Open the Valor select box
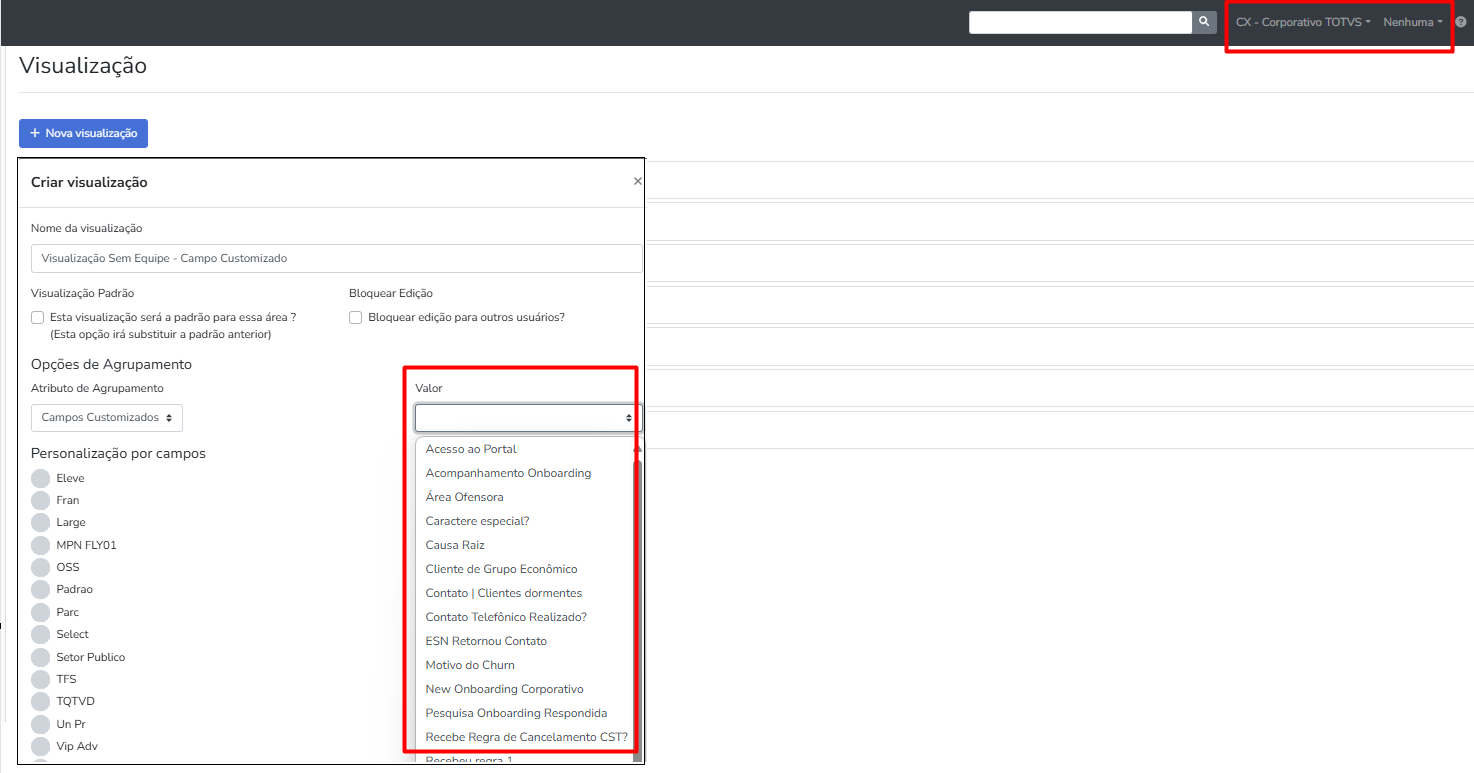The width and height of the screenshot is (1474, 773). click(529, 418)
